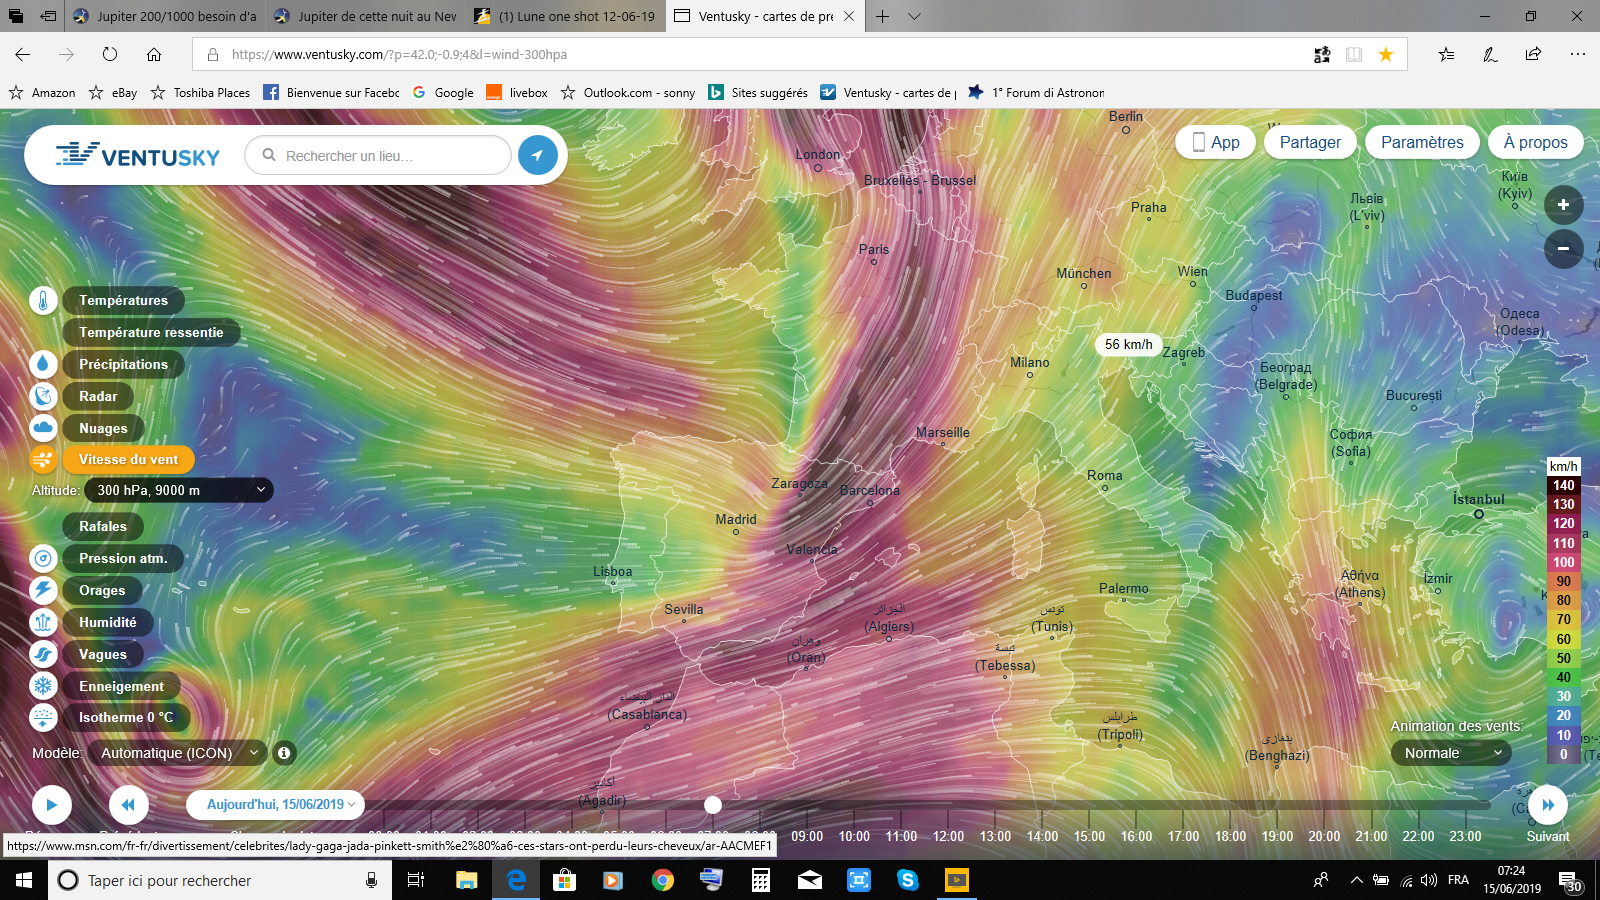
Task: Click the precipitation water drop icon
Action: 43,364
